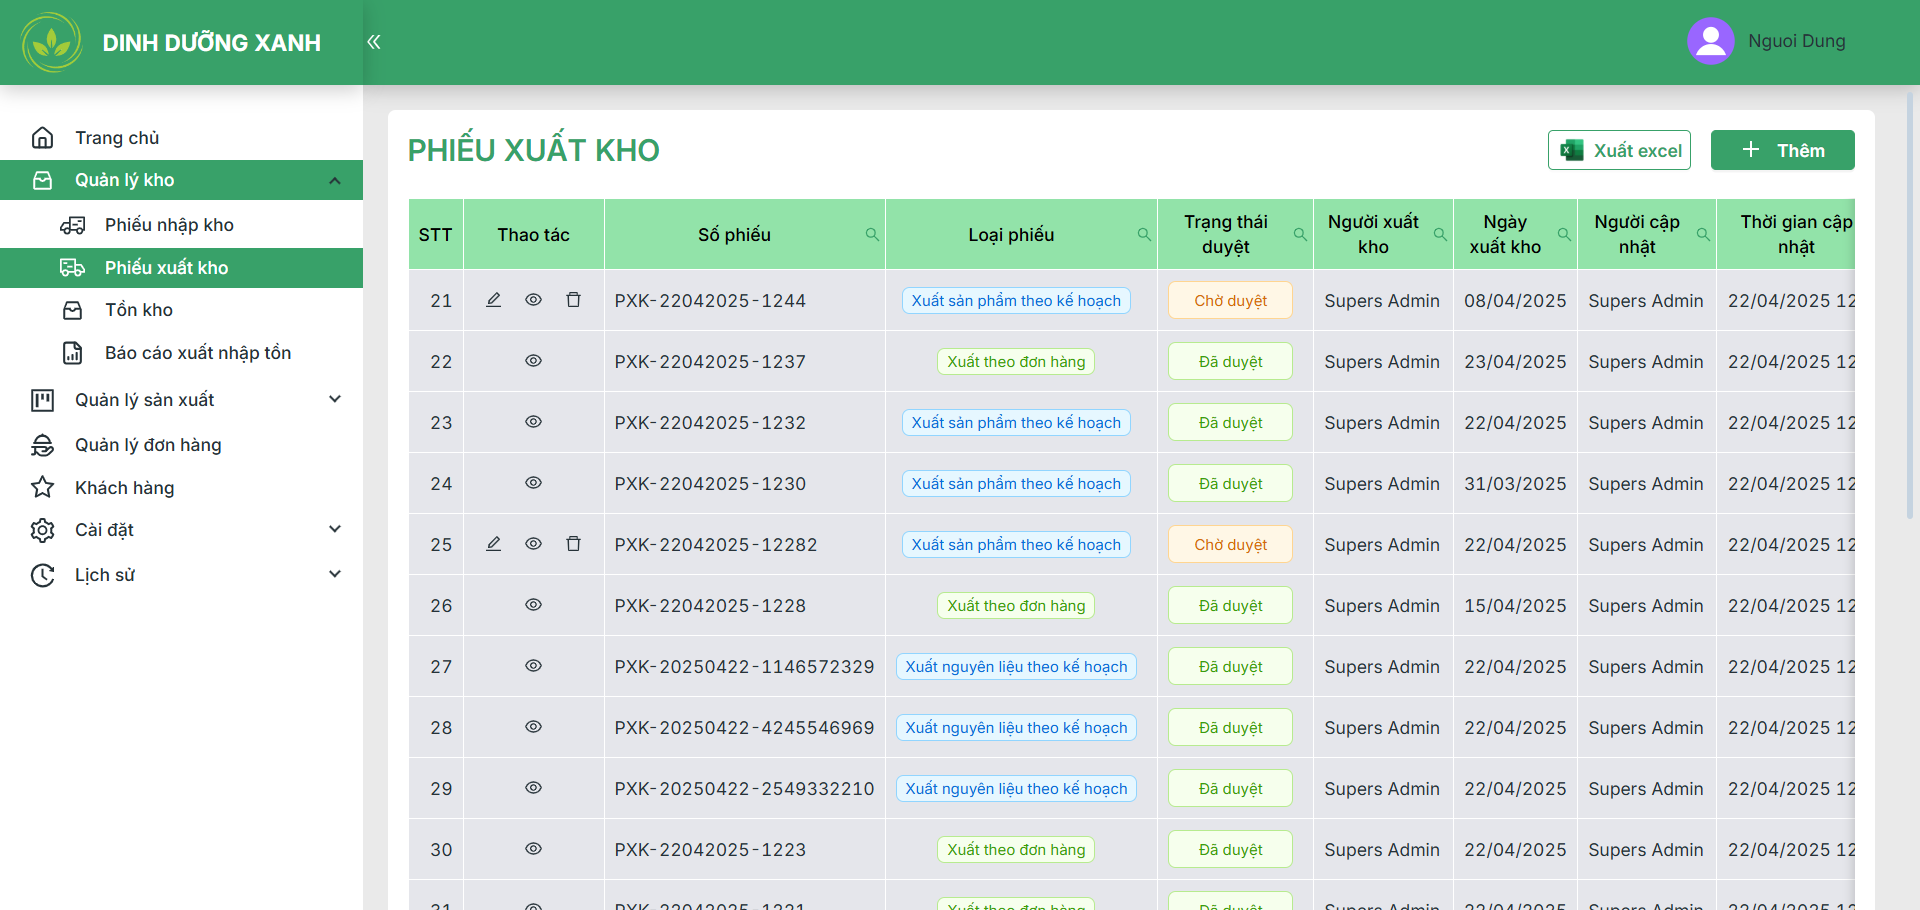Open Tồn kho submenu

(181, 310)
